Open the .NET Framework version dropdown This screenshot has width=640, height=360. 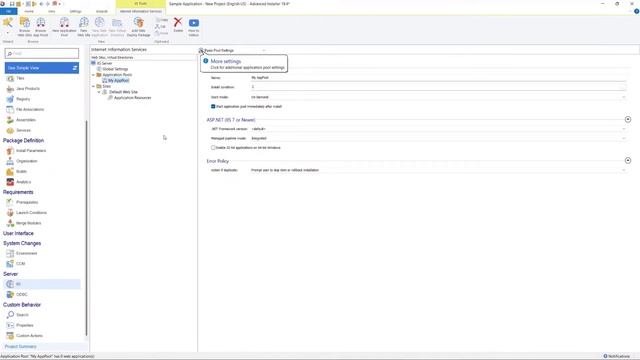438,129
